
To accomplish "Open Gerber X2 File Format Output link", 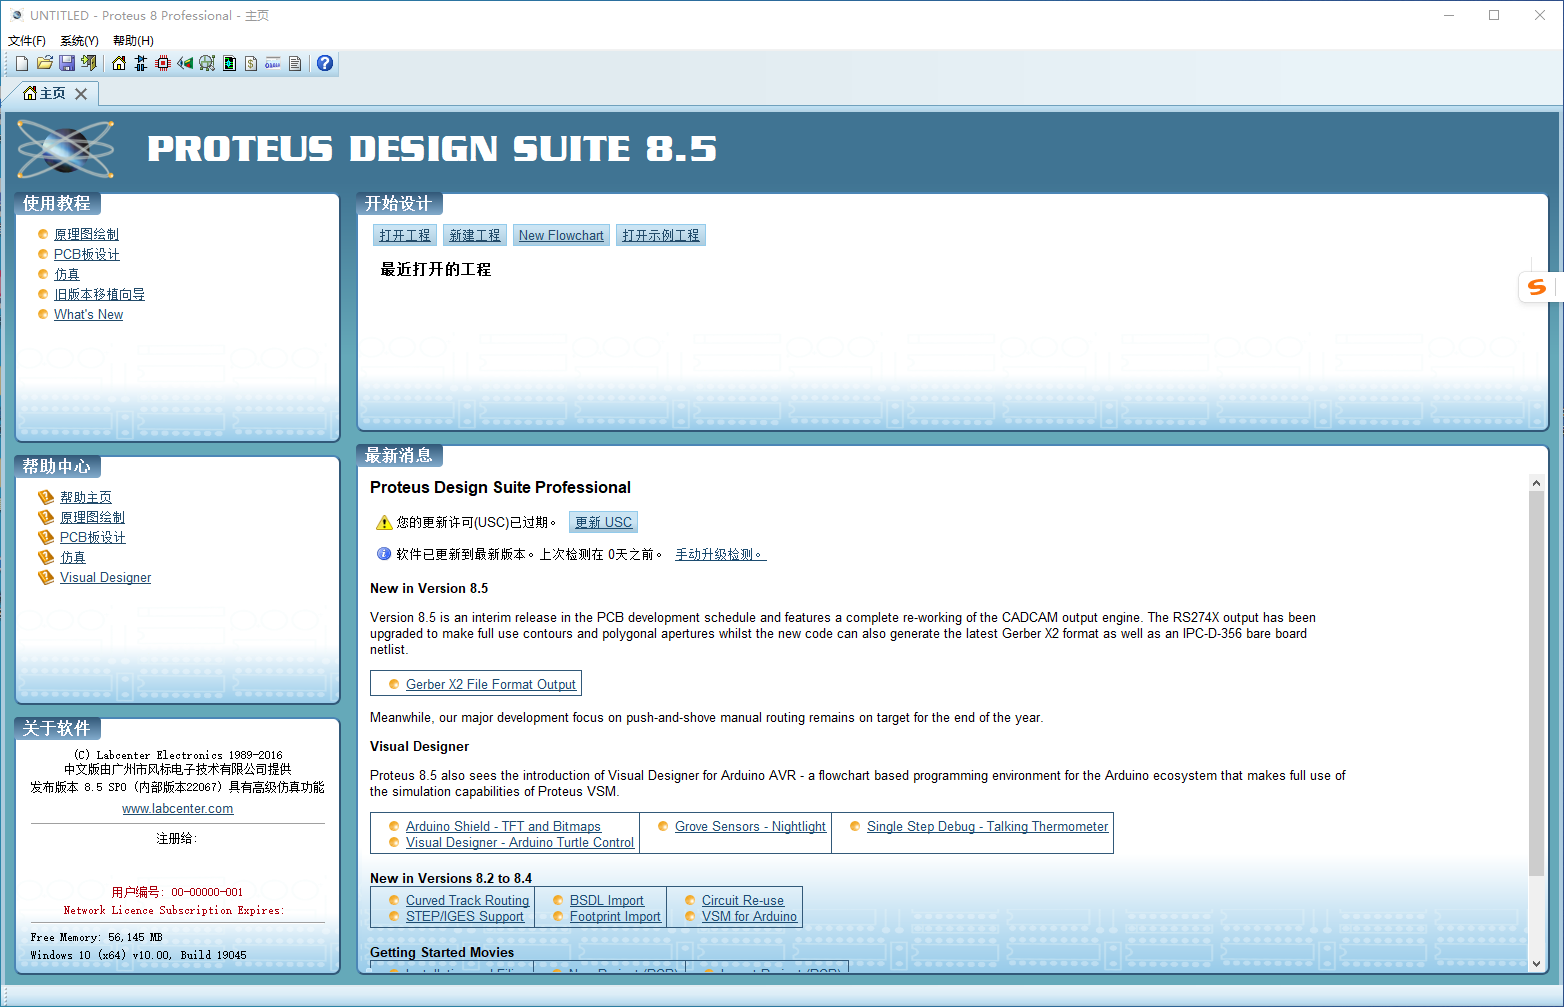I will (x=491, y=684).
